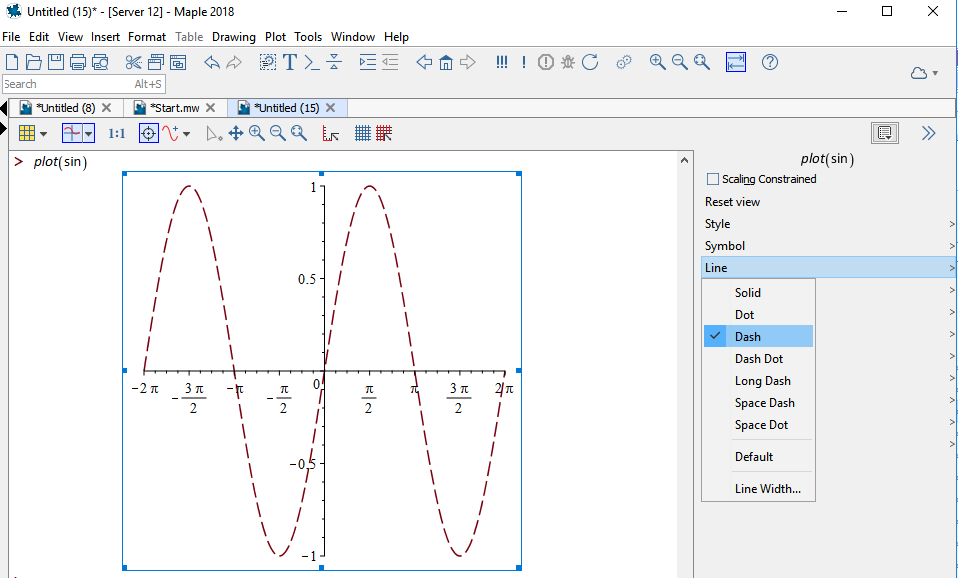
Task: Open the Drawing menu
Action: 233,37
